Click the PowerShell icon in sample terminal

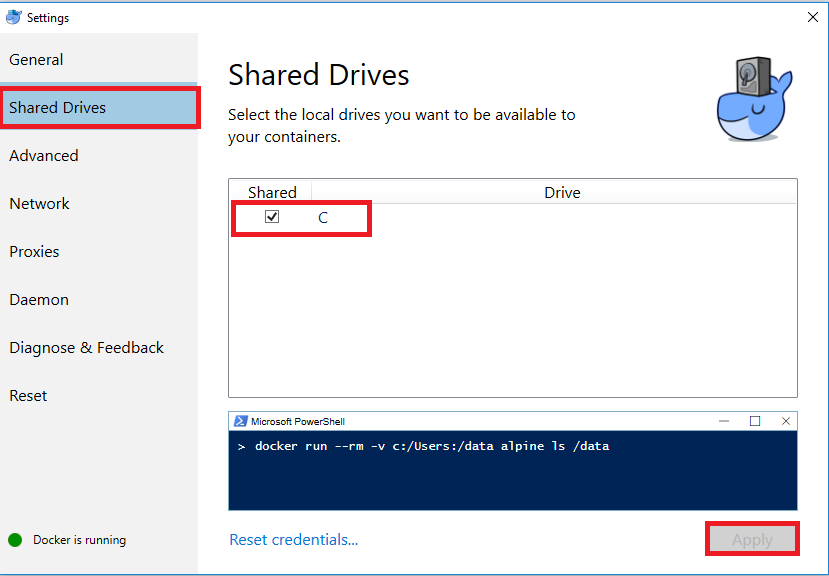241,421
